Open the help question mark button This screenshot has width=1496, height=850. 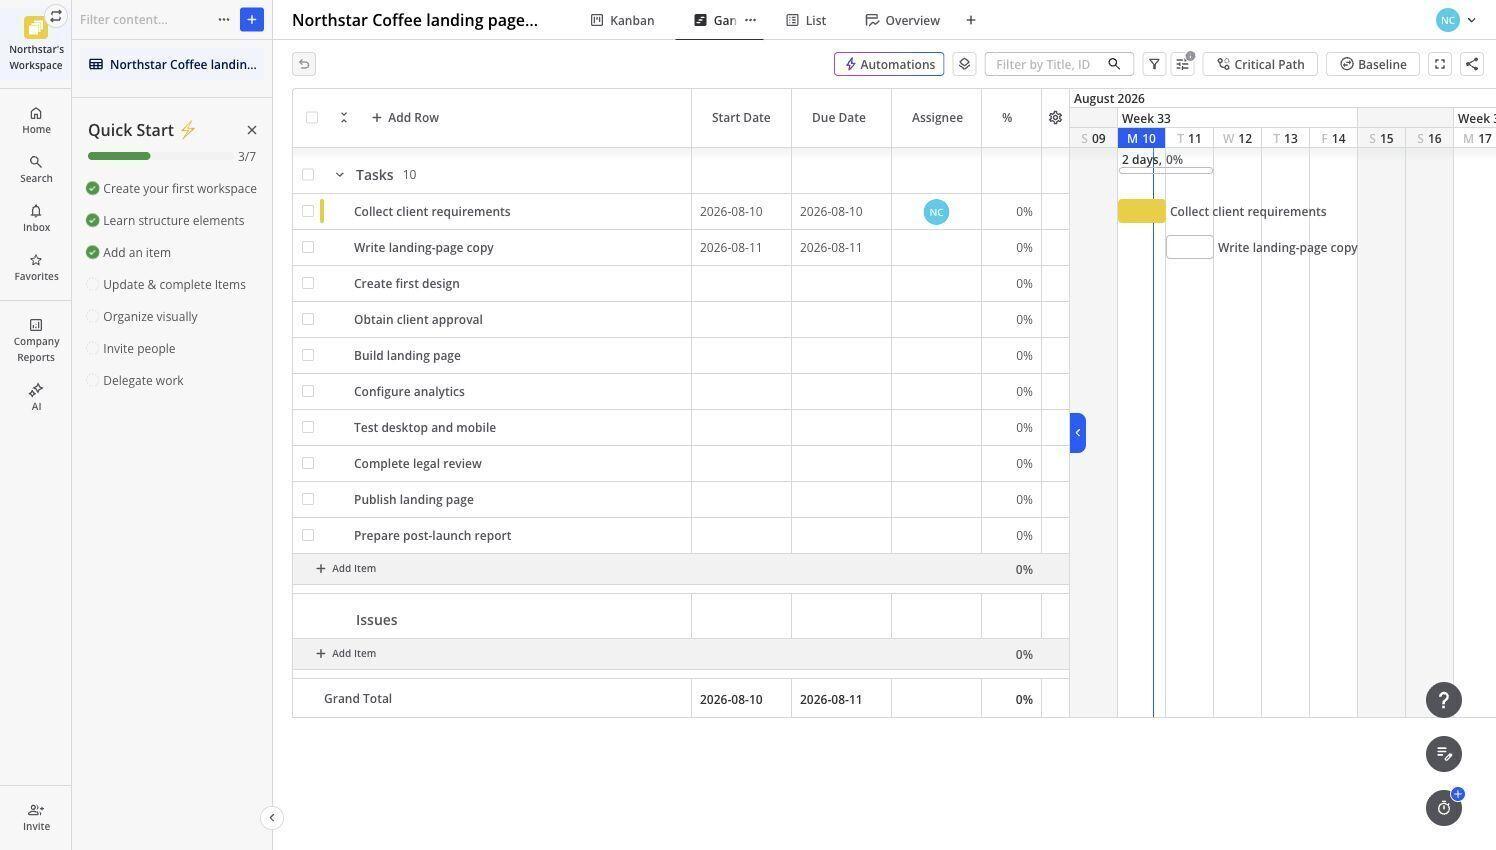pyautogui.click(x=1444, y=700)
